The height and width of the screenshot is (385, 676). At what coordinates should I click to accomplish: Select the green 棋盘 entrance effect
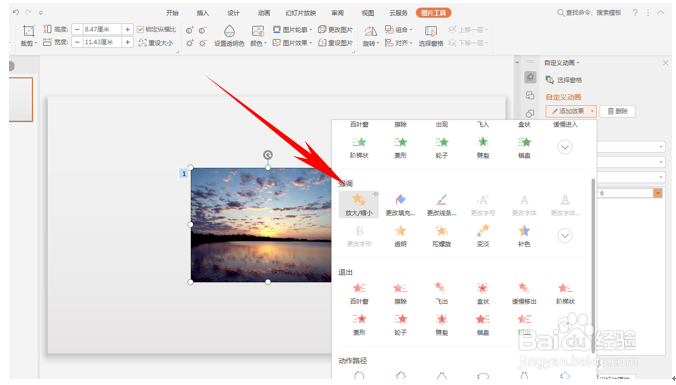pyautogui.click(x=524, y=147)
